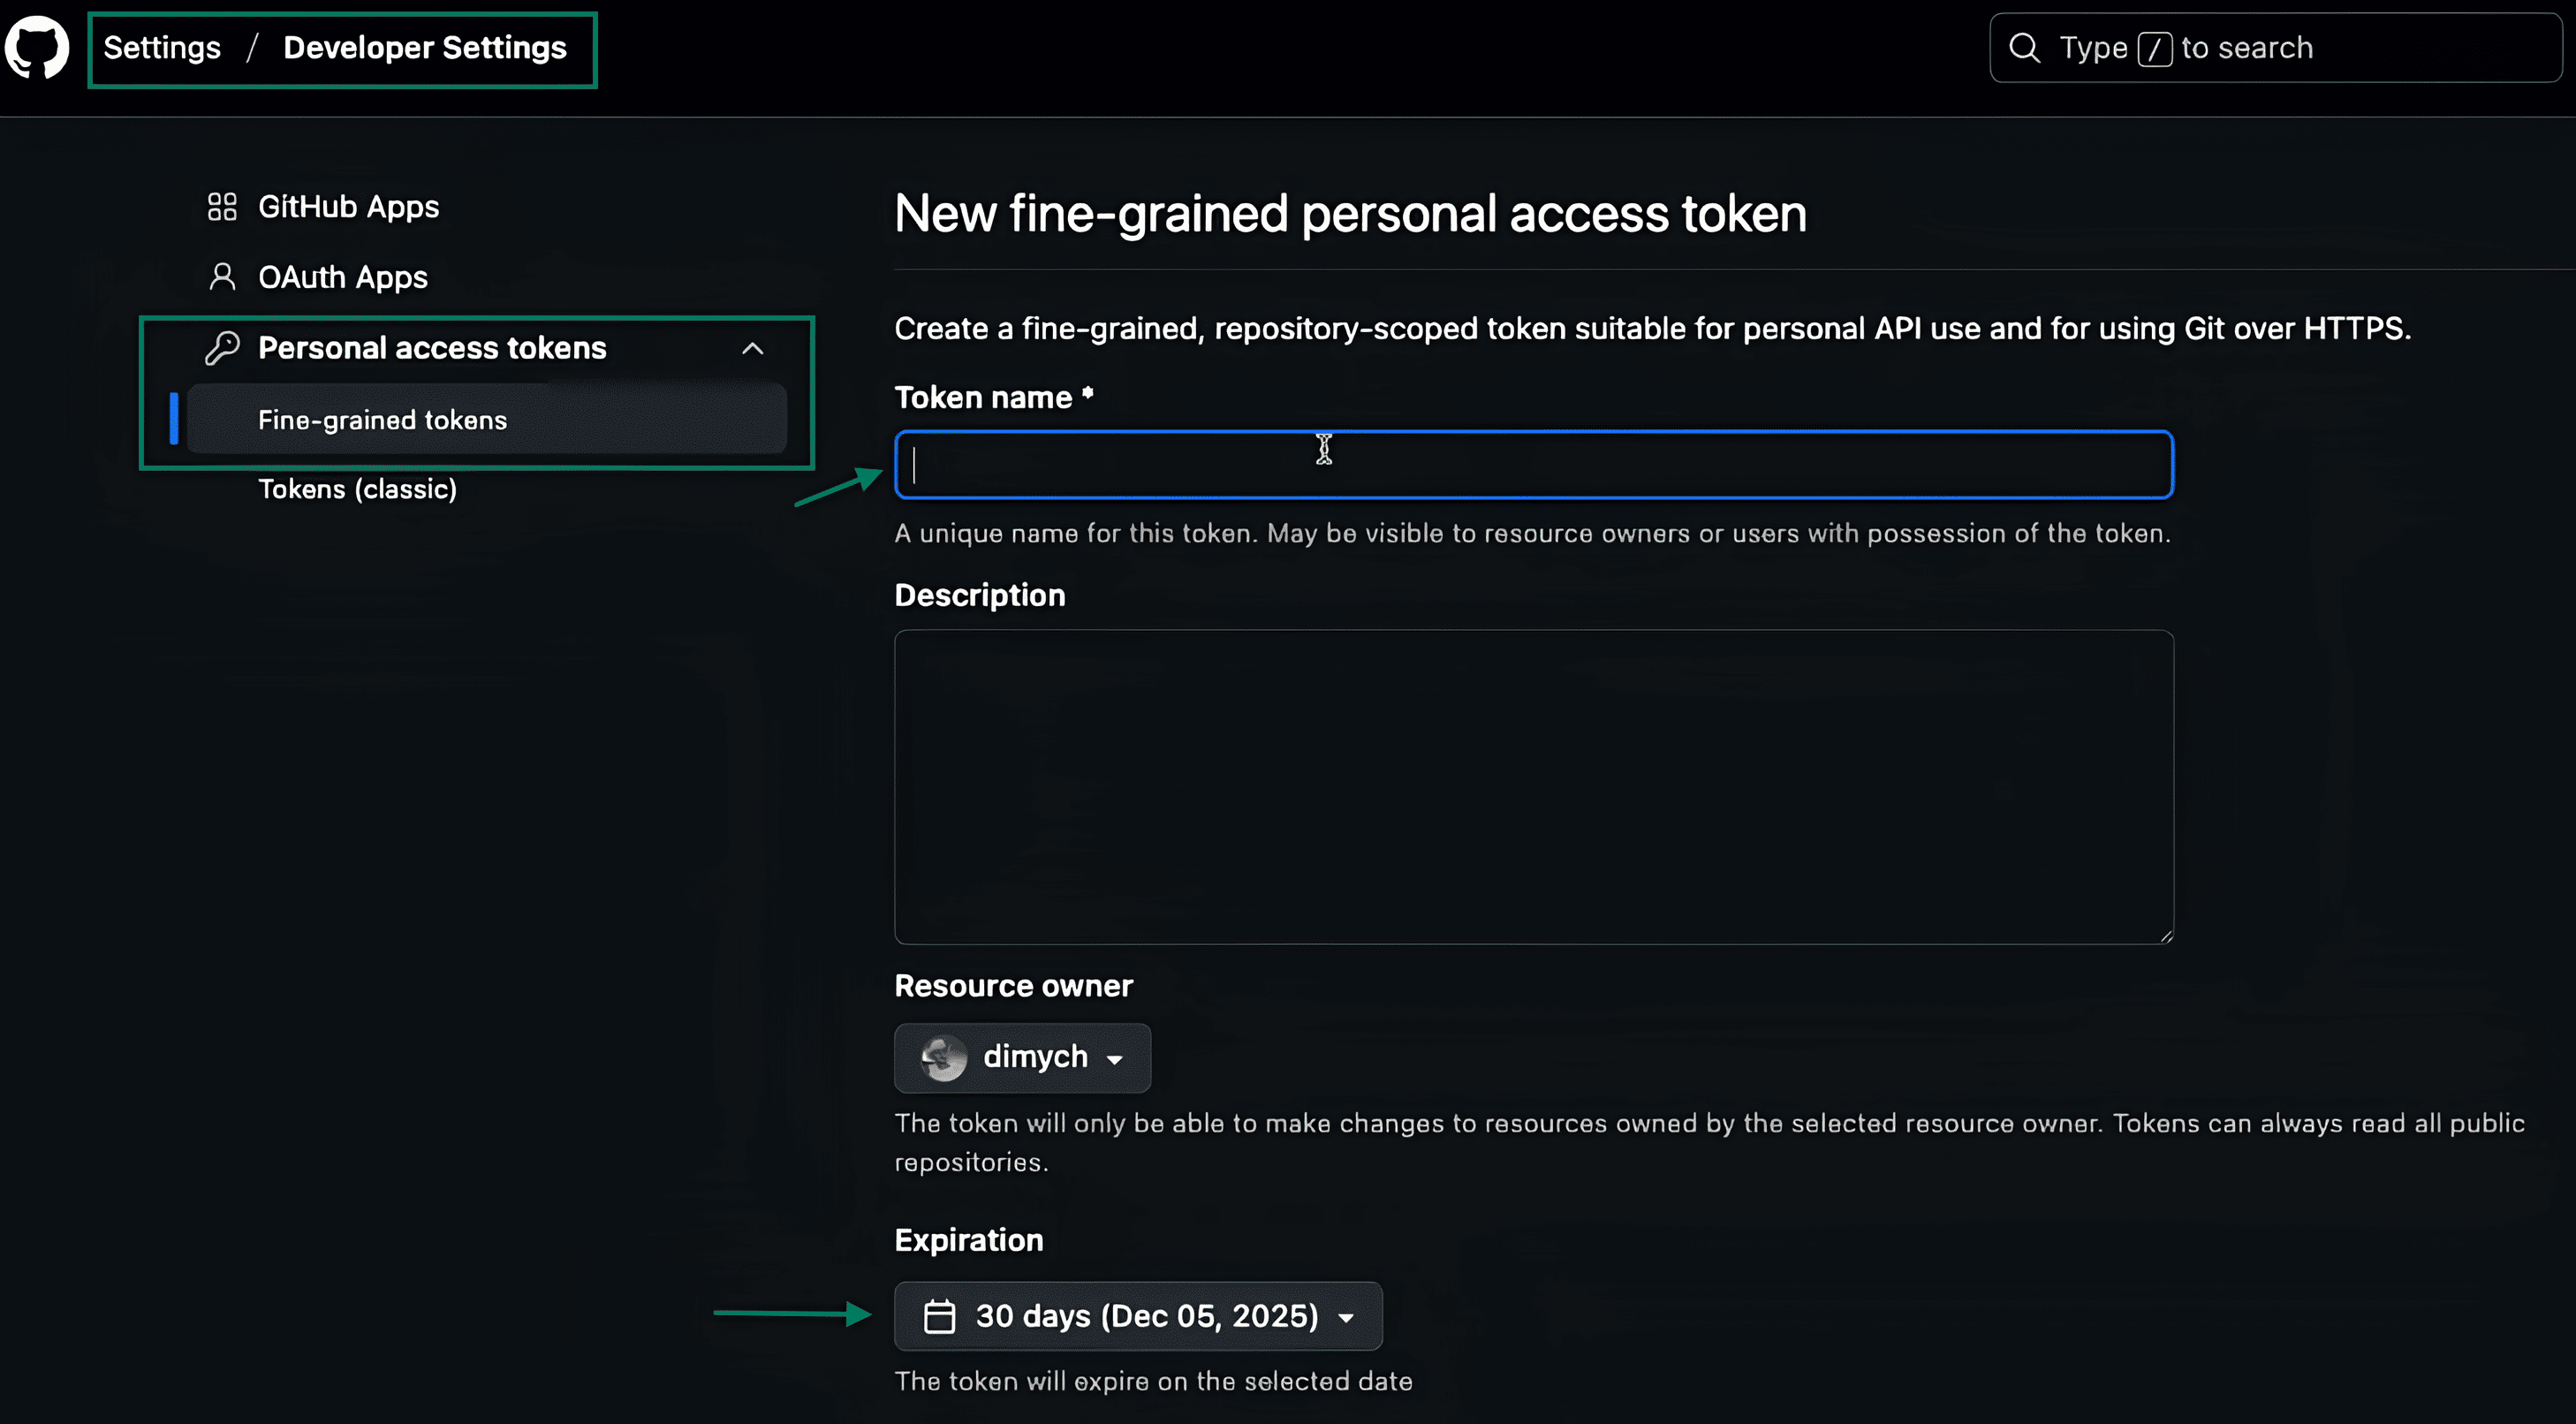The height and width of the screenshot is (1424, 2576).
Task: Click the Personal access tokens key icon
Action: point(222,348)
